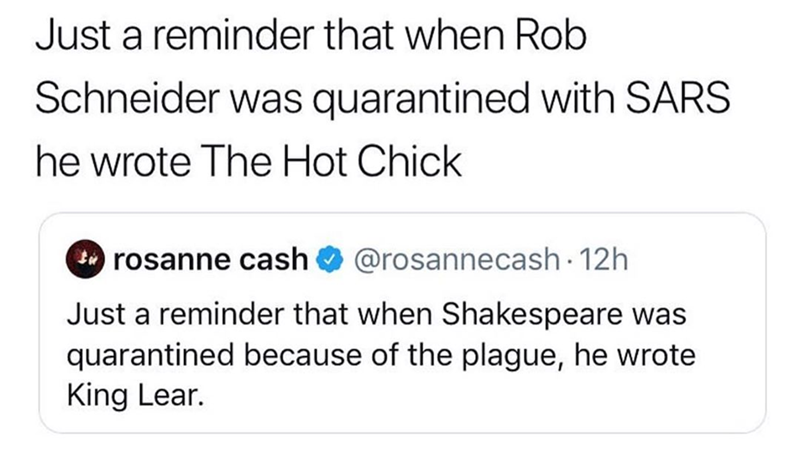Click the blue verified badge
Viewport: 800px width, 455px height.
tap(326, 261)
